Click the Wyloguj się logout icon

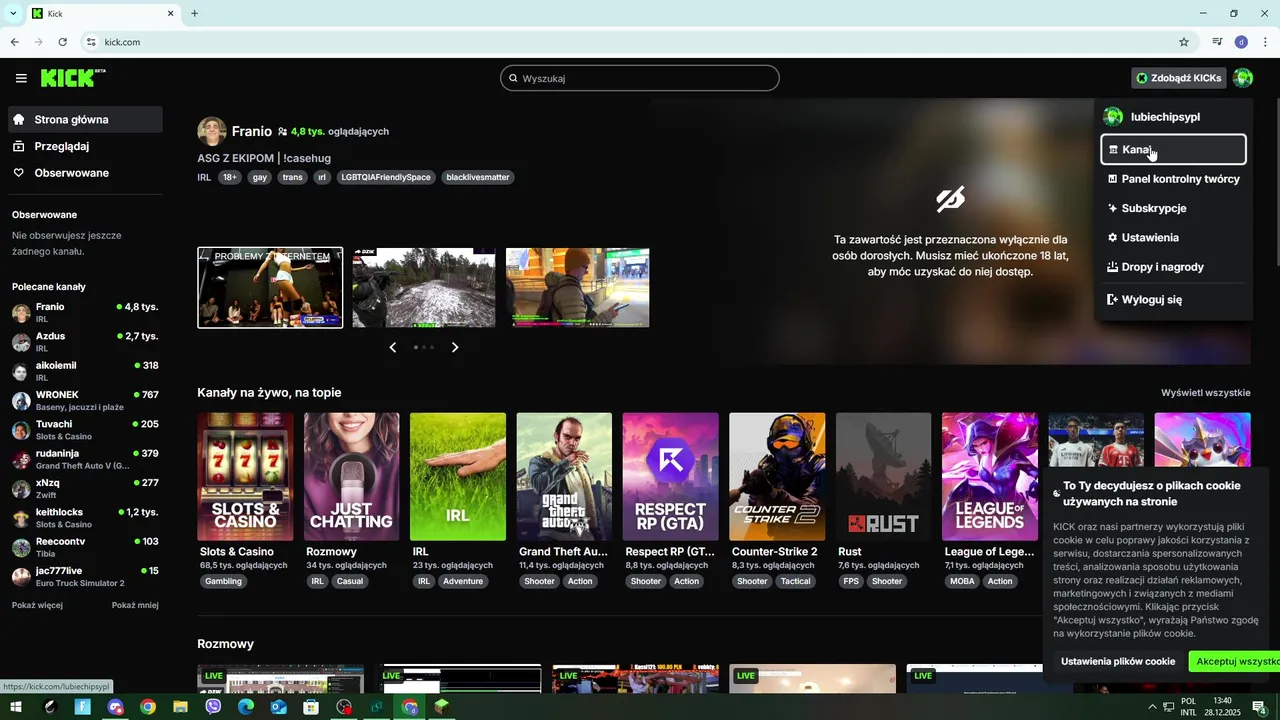[1113, 299]
